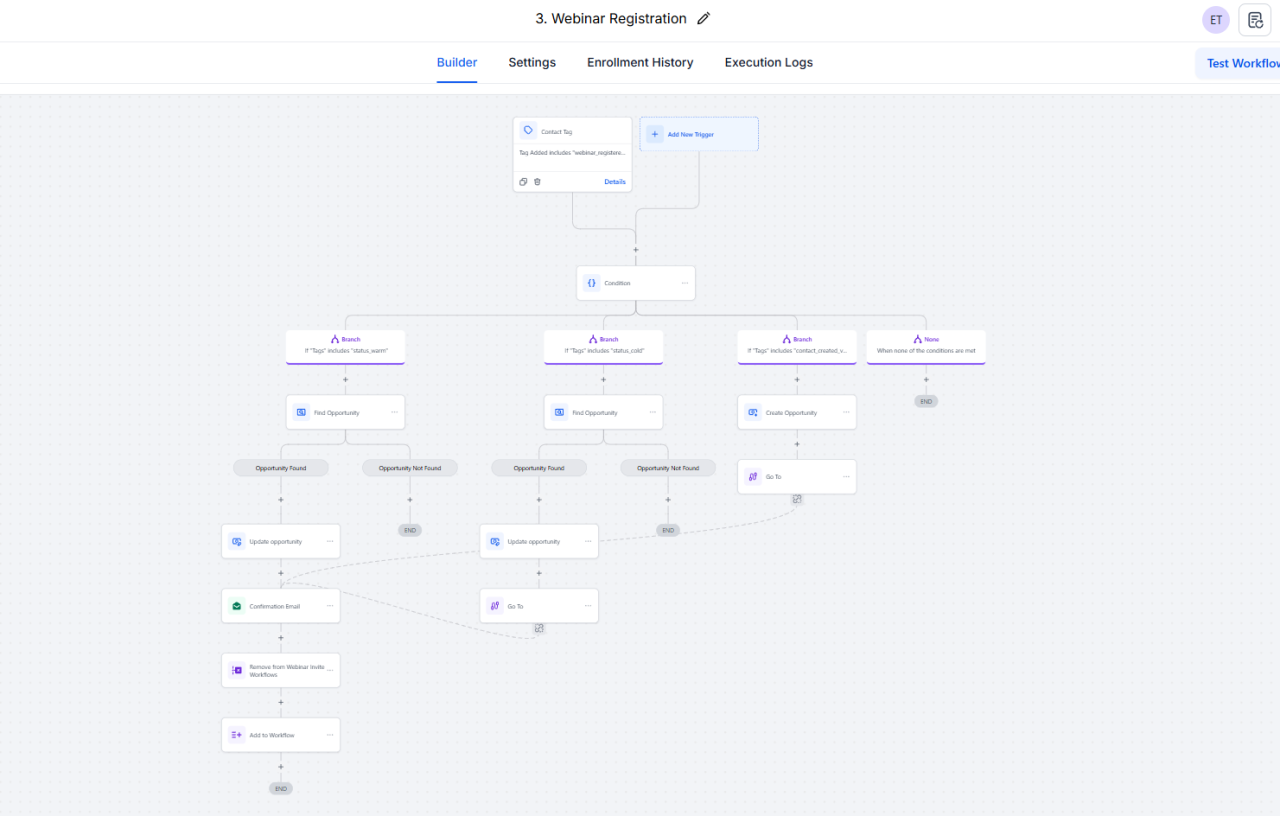Click the END node below Add to Workflow
Viewport: 1280px width, 816px height.
tap(281, 788)
